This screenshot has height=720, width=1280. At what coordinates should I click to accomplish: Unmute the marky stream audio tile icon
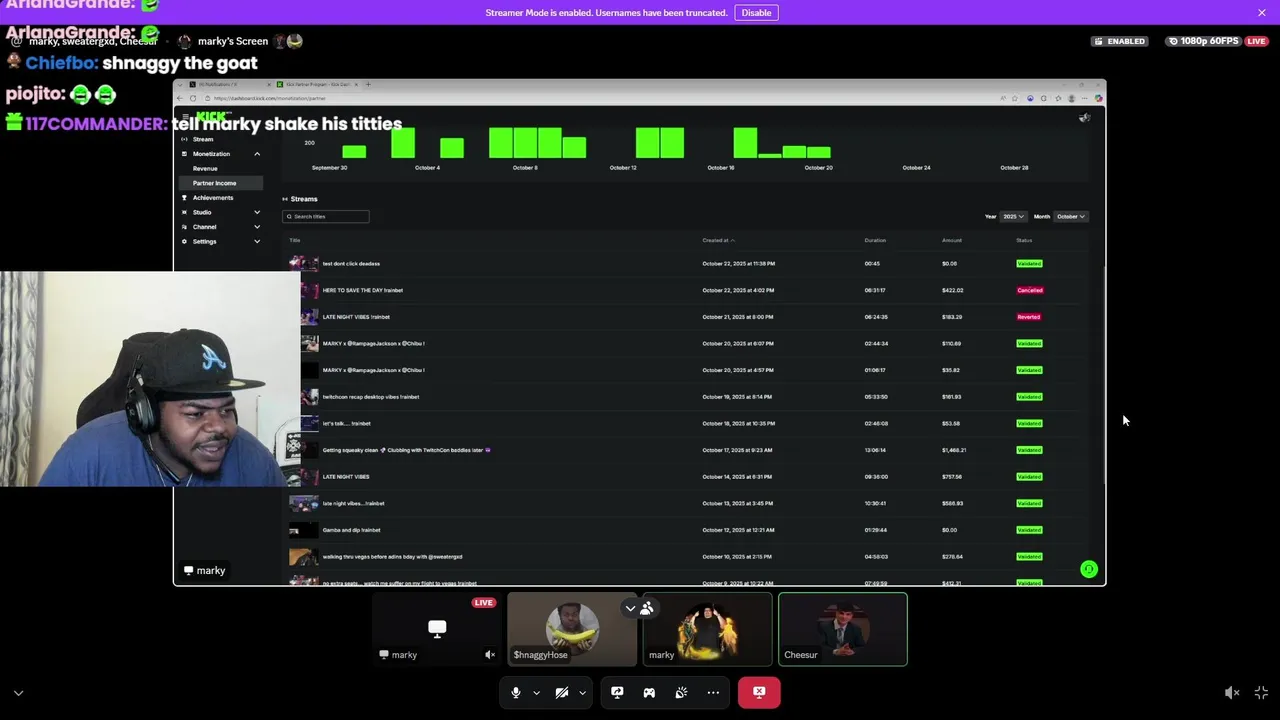pos(490,655)
